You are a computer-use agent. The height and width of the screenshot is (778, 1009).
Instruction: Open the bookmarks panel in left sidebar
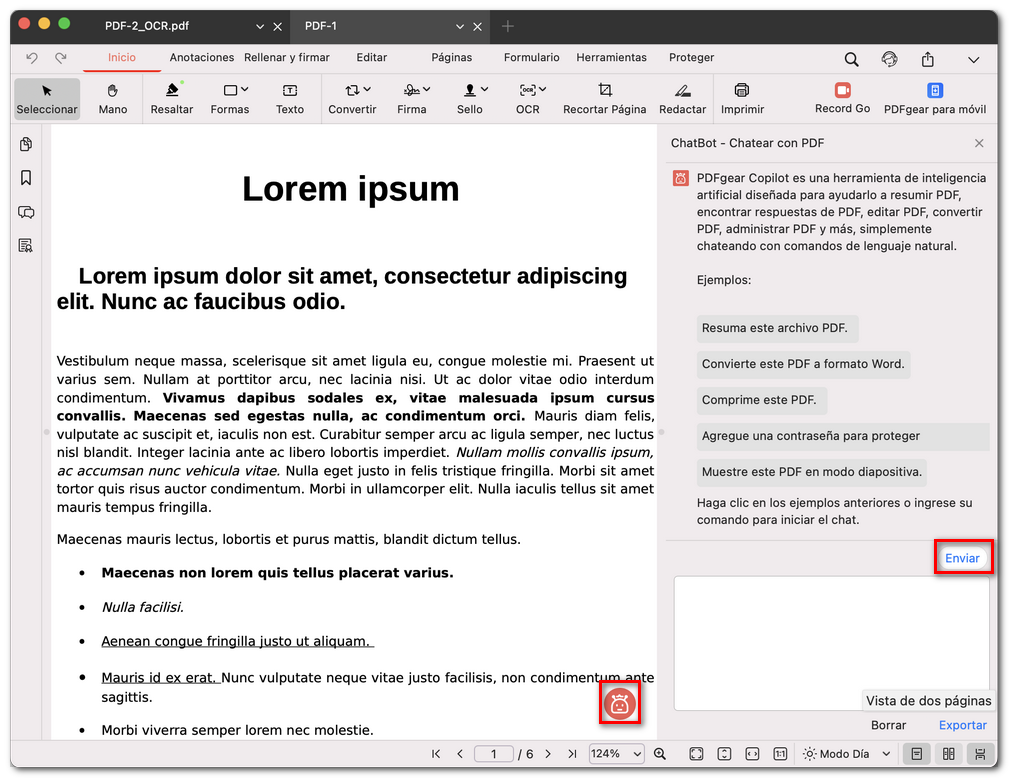coord(26,178)
